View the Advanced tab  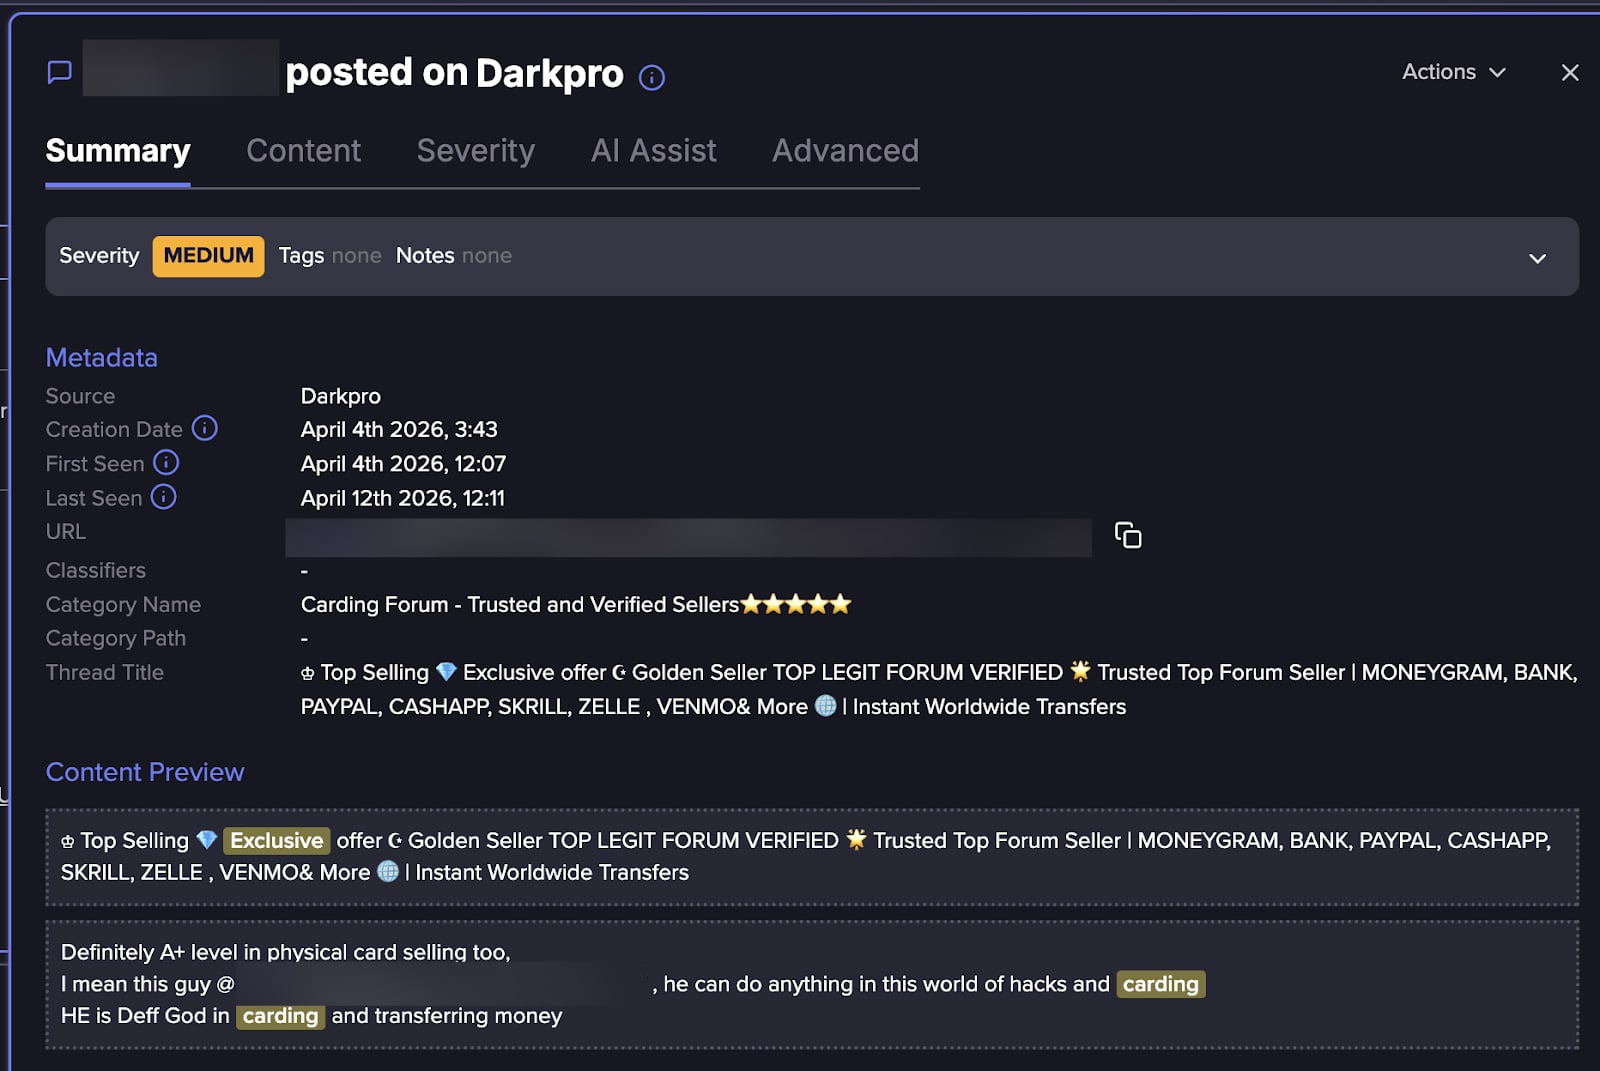point(845,151)
